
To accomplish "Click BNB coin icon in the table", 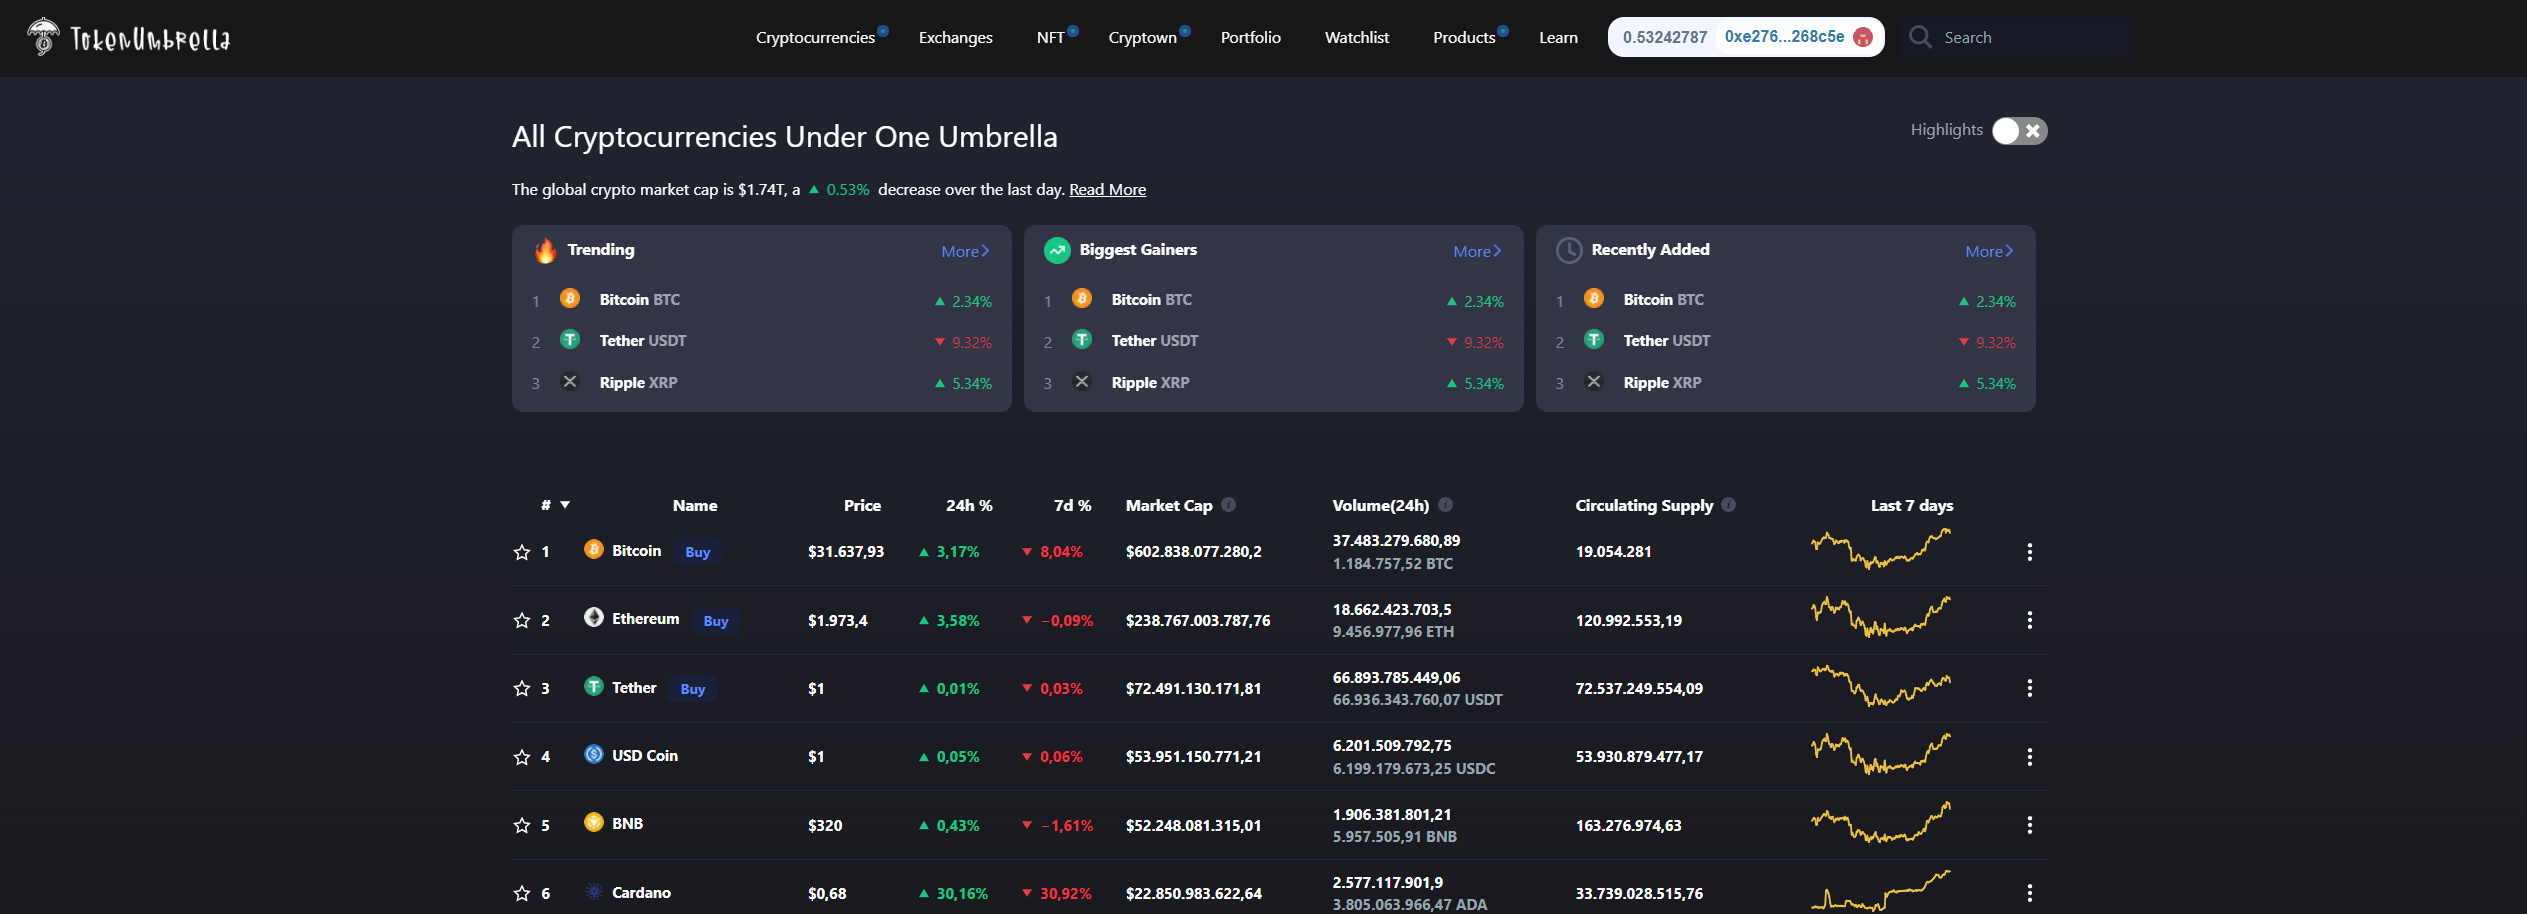I will tap(593, 822).
